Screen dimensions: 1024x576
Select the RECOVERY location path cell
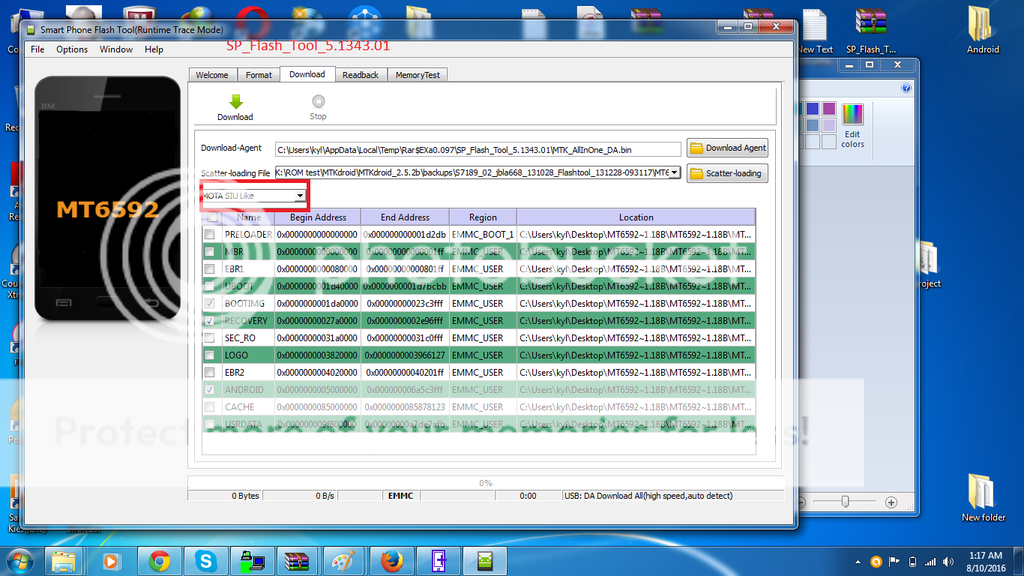[635, 321]
